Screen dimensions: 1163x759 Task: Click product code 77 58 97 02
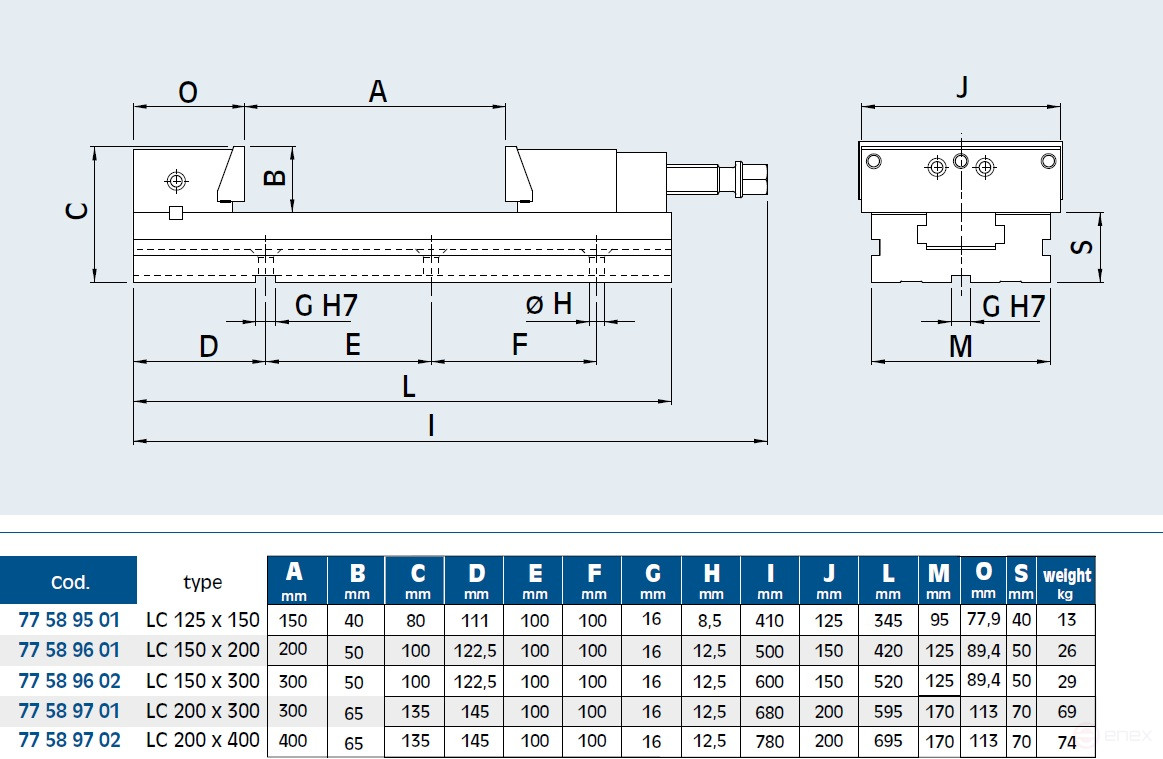coord(69,741)
